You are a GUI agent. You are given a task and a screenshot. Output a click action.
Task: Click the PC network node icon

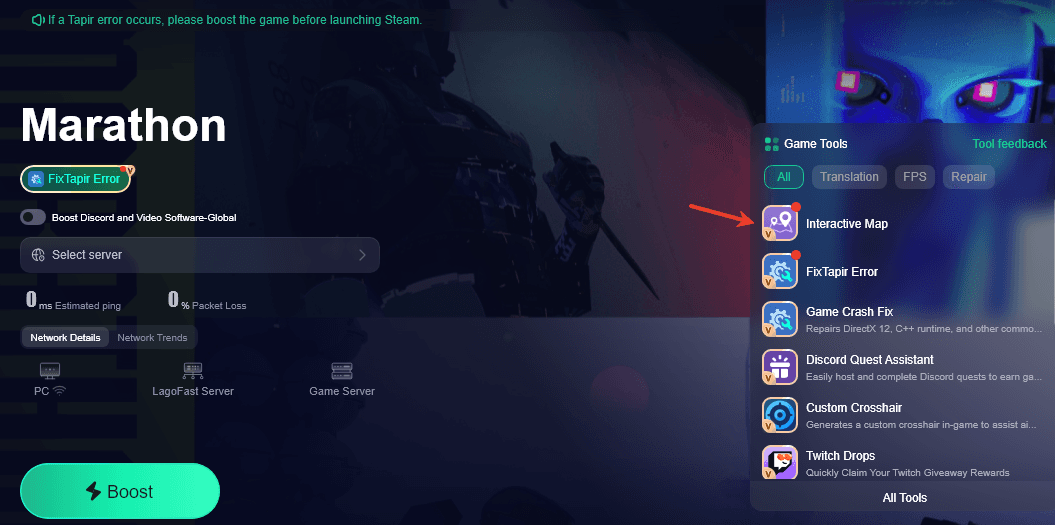pyautogui.click(x=49, y=370)
